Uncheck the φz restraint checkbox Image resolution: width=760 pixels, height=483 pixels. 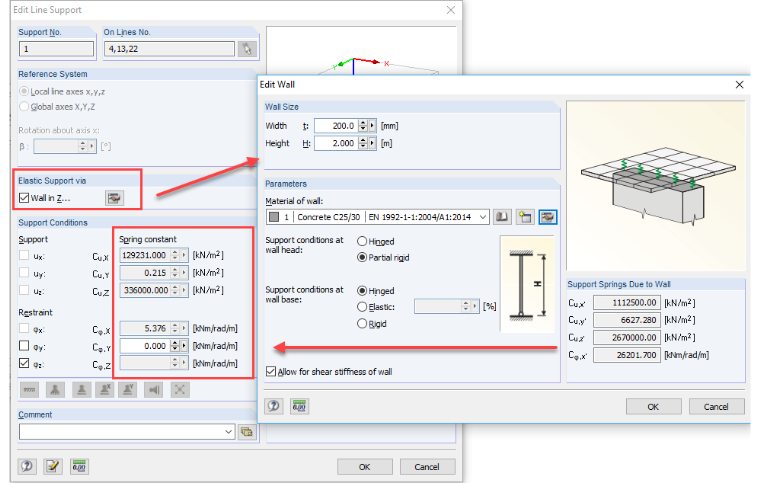point(24,363)
